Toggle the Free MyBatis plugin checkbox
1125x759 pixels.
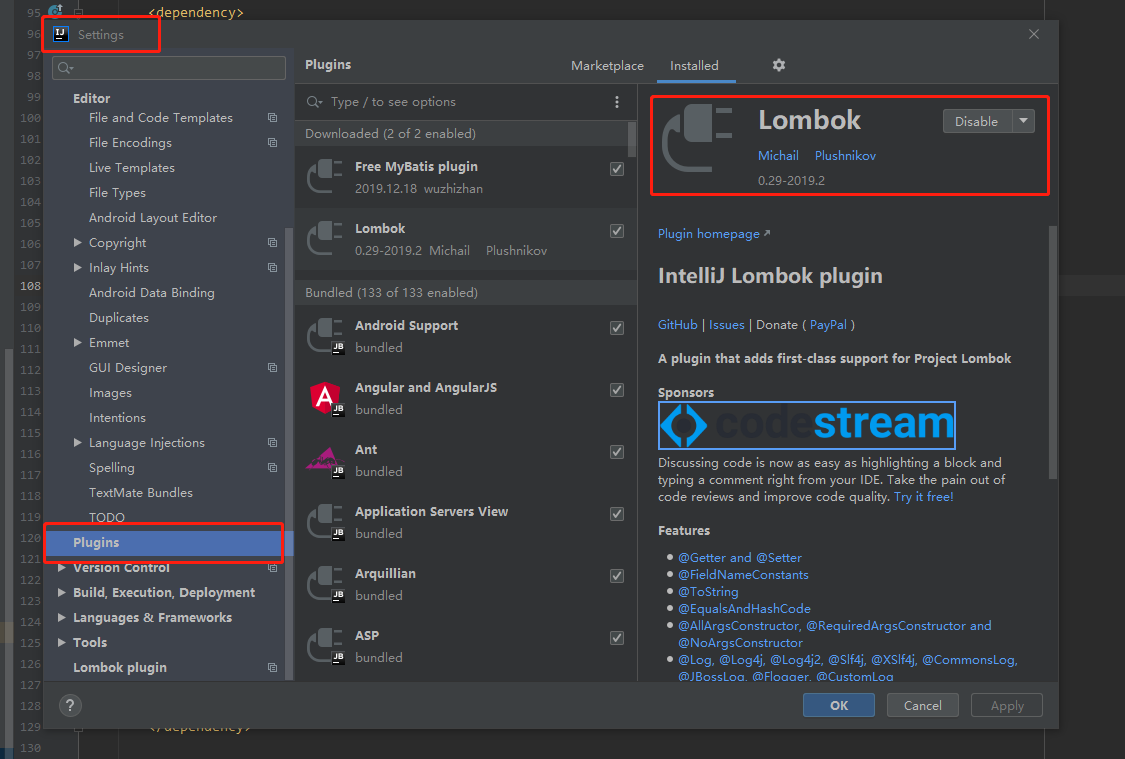tap(617, 169)
